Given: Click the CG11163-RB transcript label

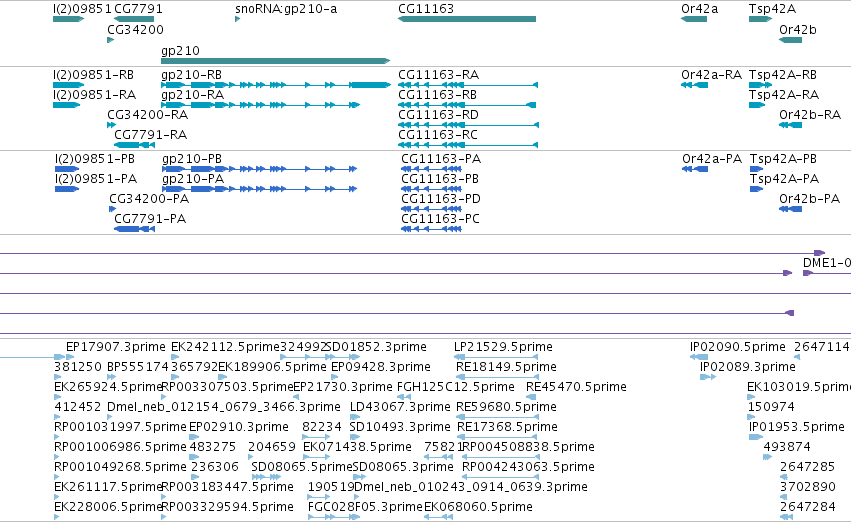Looking at the screenshot, I should pyautogui.click(x=439, y=95).
